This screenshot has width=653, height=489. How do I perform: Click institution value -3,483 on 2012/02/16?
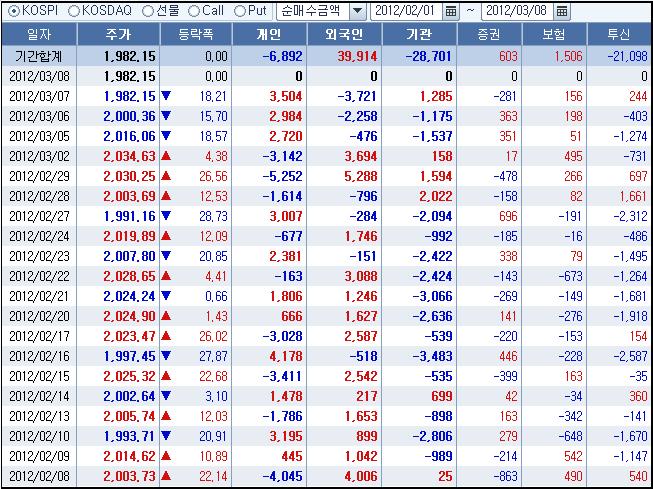432,356
